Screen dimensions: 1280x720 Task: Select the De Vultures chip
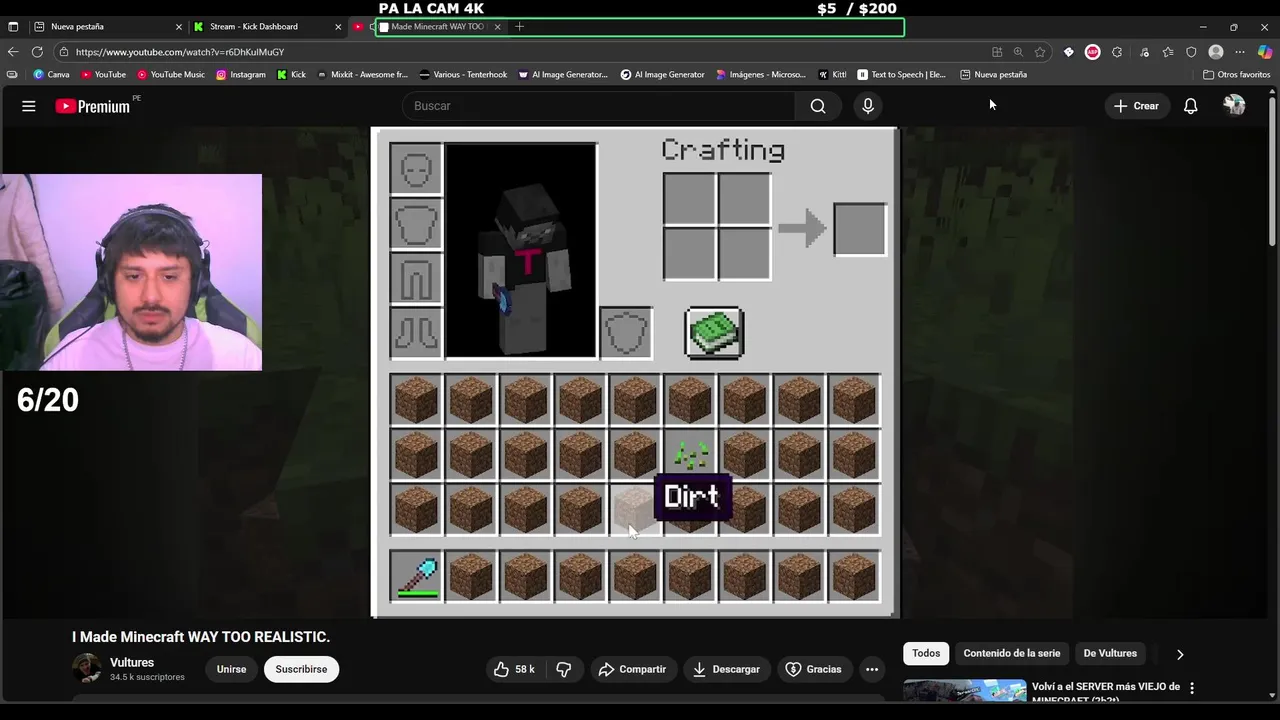tap(1110, 654)
